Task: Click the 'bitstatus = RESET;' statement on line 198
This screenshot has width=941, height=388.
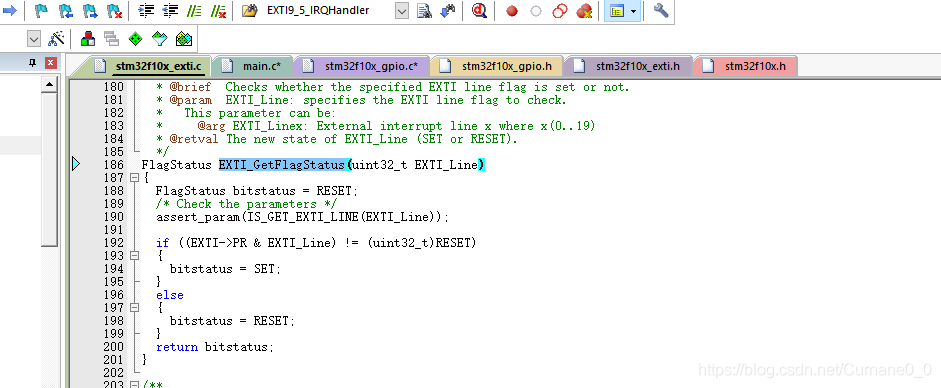Action: tap(232, 321)
